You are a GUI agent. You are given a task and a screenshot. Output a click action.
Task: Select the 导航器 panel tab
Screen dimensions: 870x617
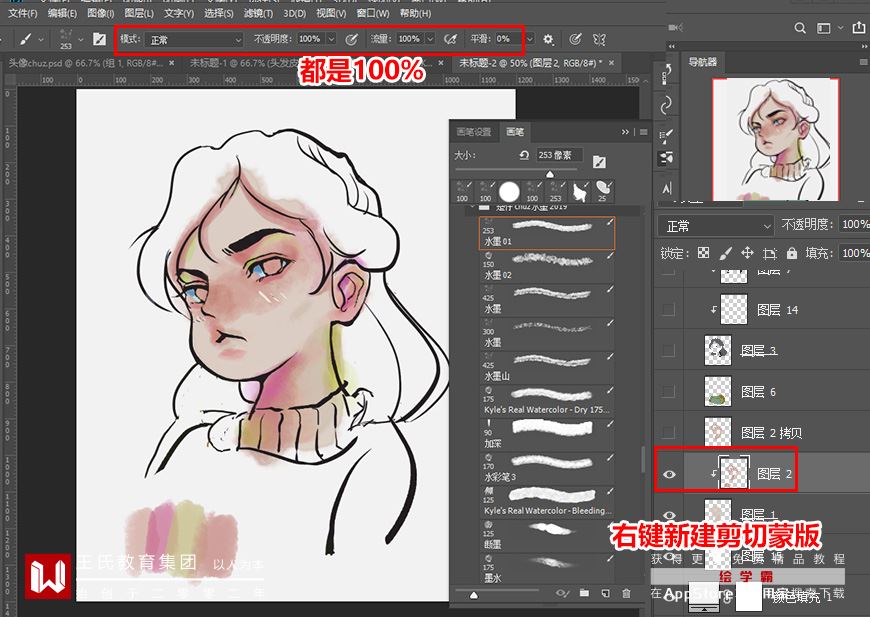coord(702,62)
